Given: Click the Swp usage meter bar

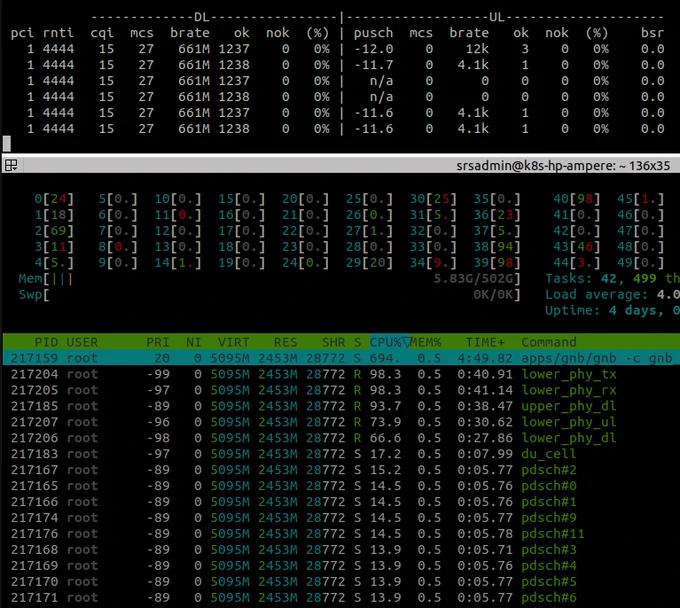Looking at the screenshot, I should click(x=269, y=294).
